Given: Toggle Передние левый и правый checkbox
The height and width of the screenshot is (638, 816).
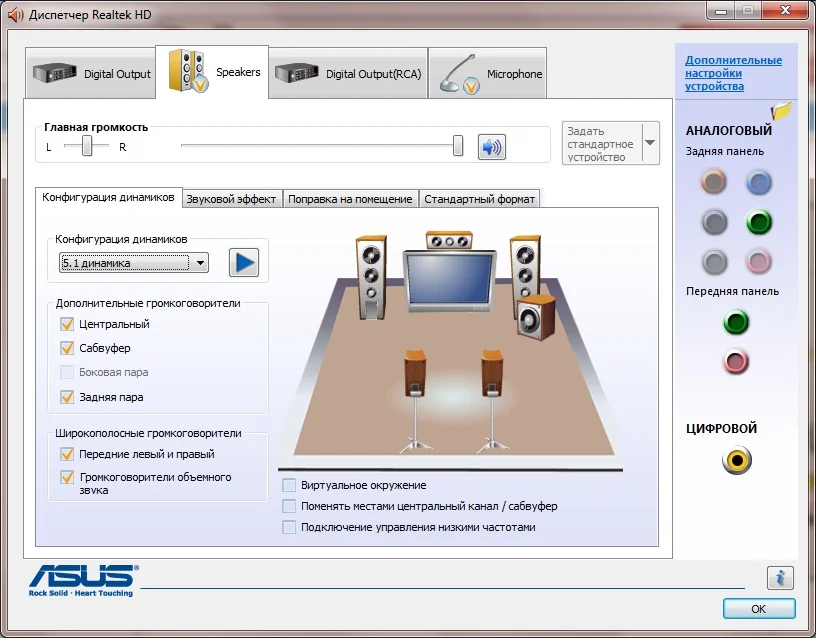Looking at the screenshot, I should (67, 454).
